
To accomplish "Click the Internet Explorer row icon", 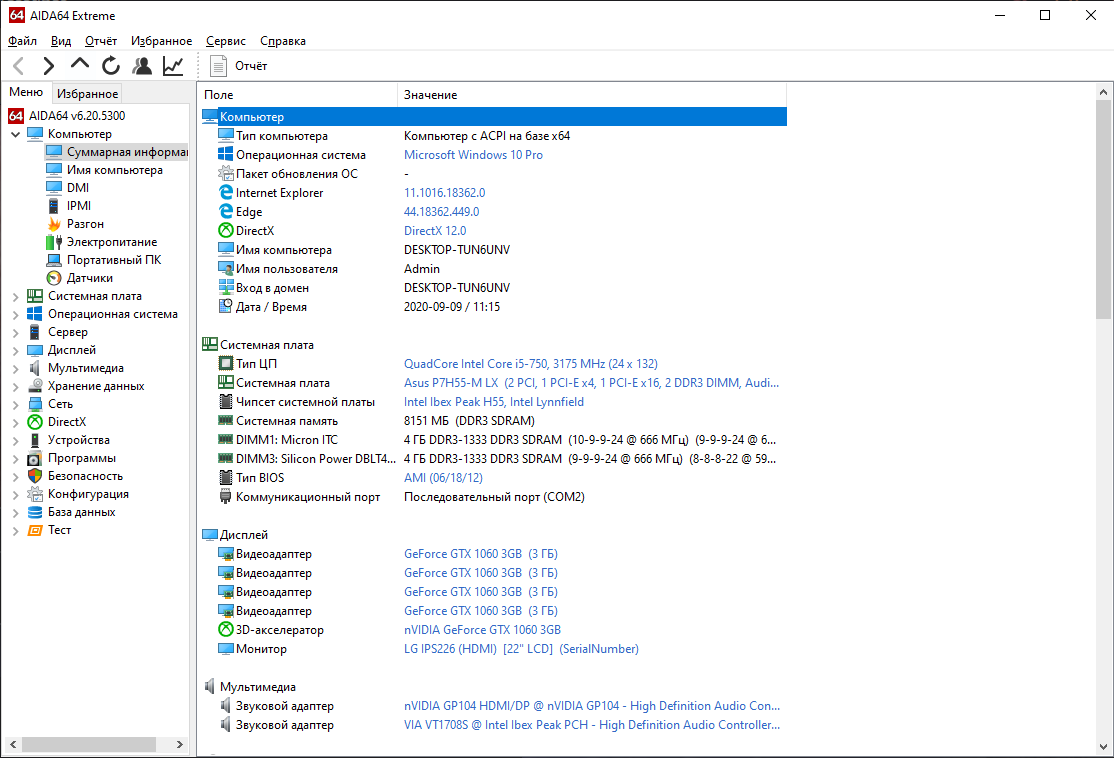I will tap(225, 193).
